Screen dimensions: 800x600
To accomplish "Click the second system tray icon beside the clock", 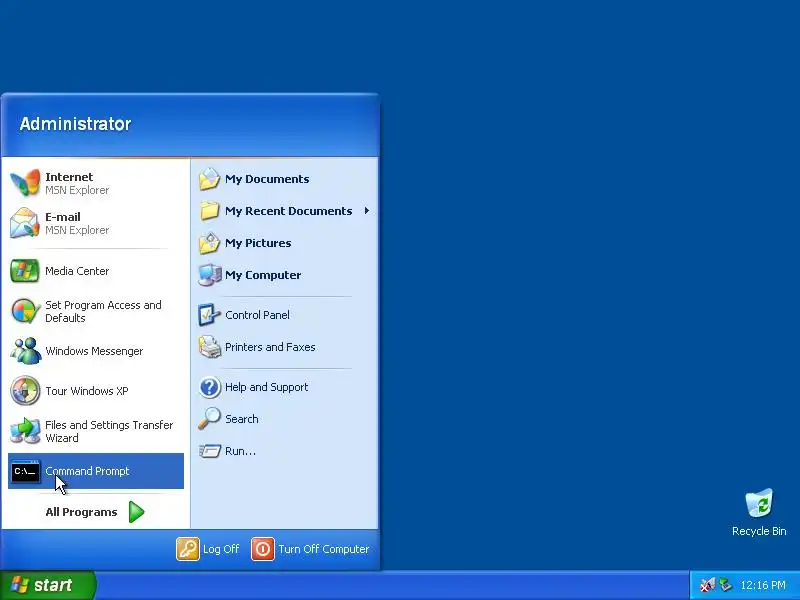I will click(x=725, y=585).
